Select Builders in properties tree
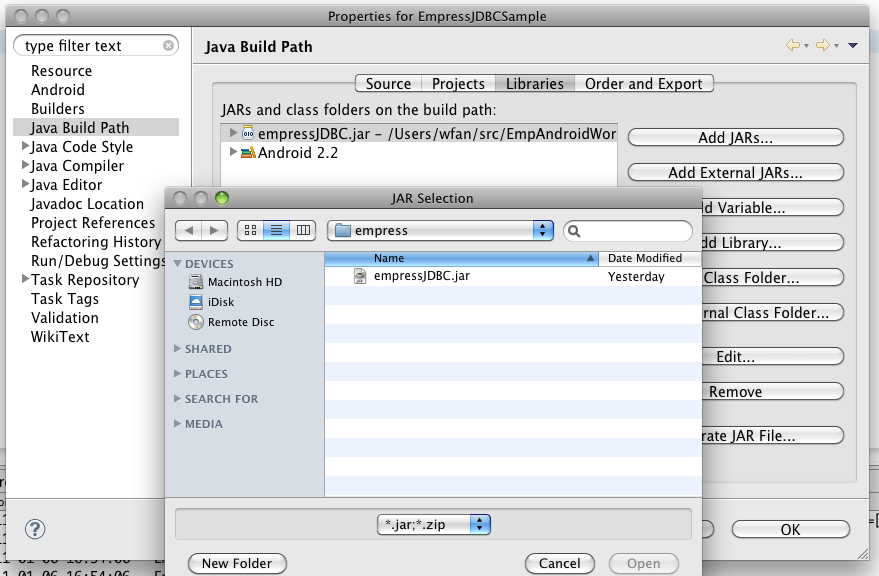This screenshot has height=576, width=879. pyautogui.click(x=58, y=109)
